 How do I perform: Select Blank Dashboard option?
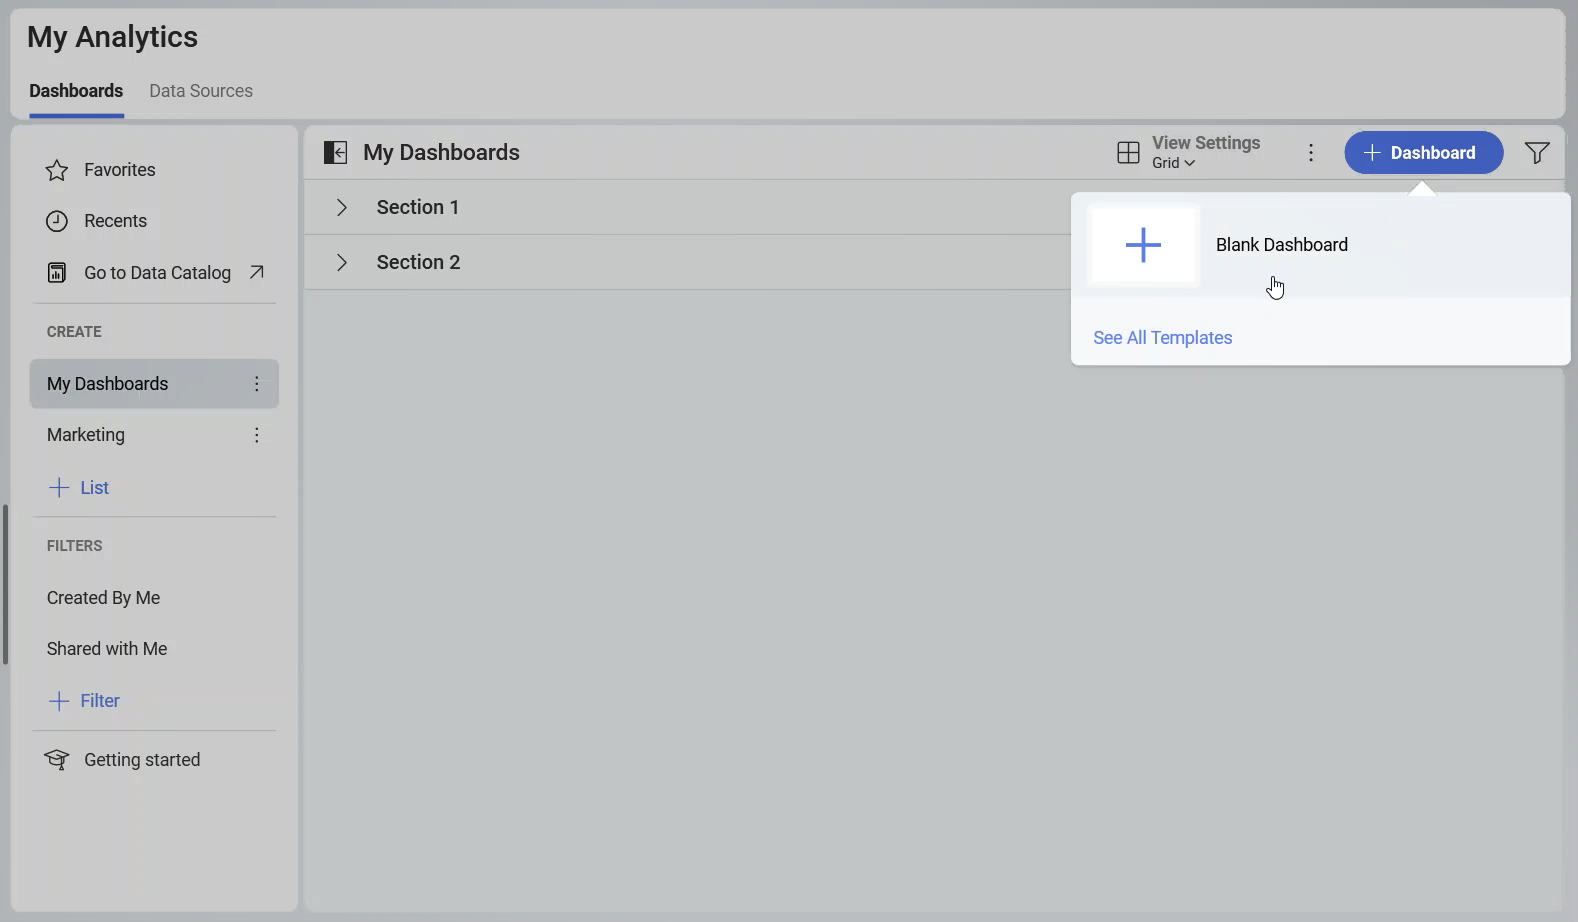(x=1320, y=245)
